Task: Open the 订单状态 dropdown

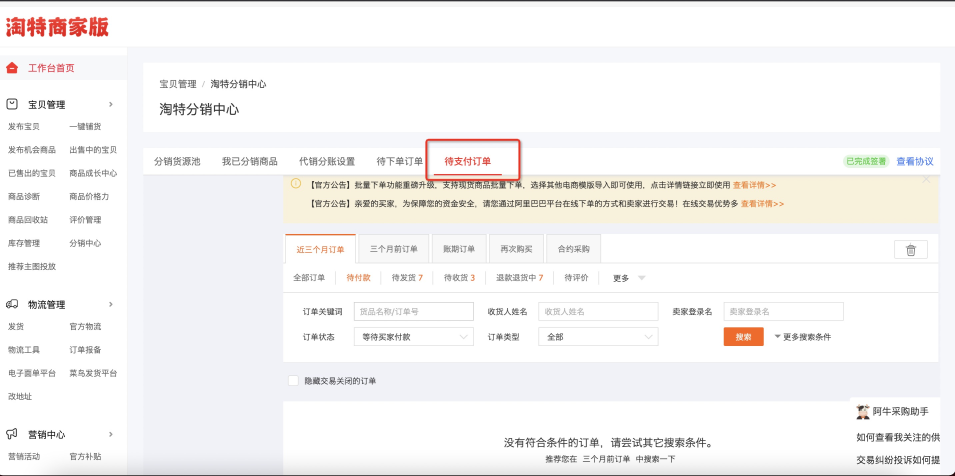Action: (x=414, y=337)
